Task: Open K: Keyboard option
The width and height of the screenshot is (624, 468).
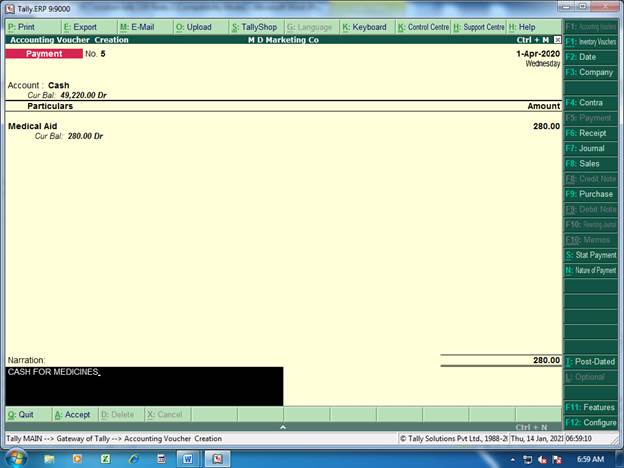Action: coord(365,27)
